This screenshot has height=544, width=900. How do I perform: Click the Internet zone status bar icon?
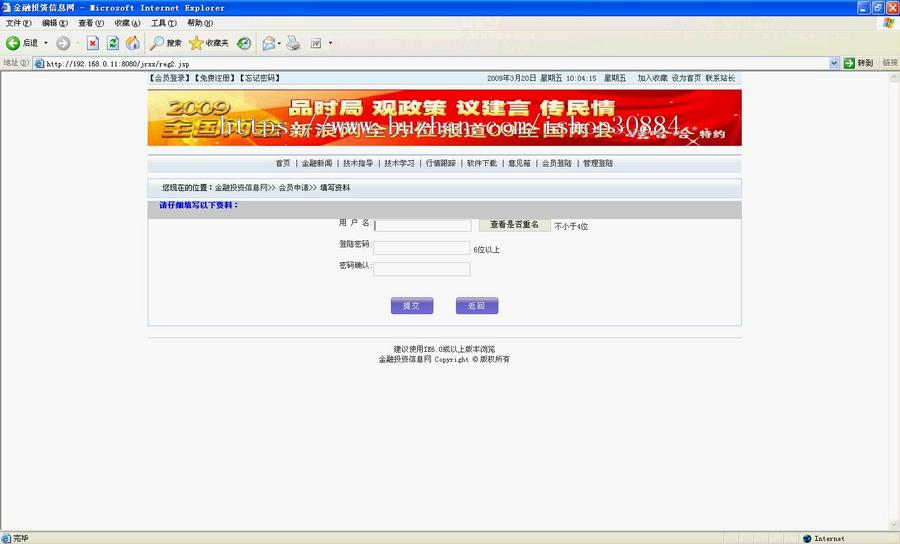point(807,538)
